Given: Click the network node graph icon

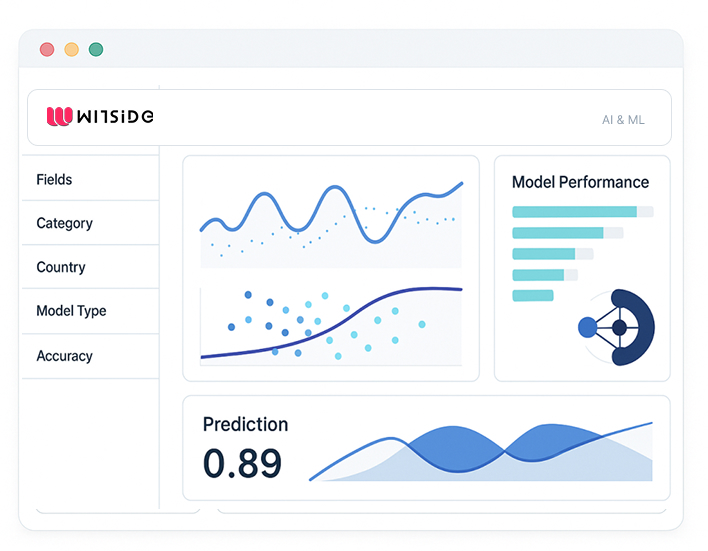Looking at the screenshot, I should pyautogui.click(x=616, y=327).
